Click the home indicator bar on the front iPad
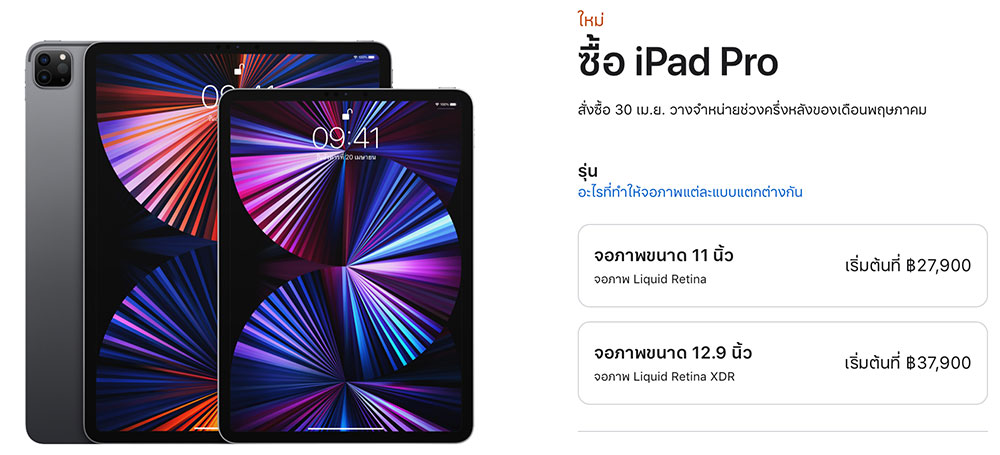This screenshot has width=1000, height=455. click(345, 427)
